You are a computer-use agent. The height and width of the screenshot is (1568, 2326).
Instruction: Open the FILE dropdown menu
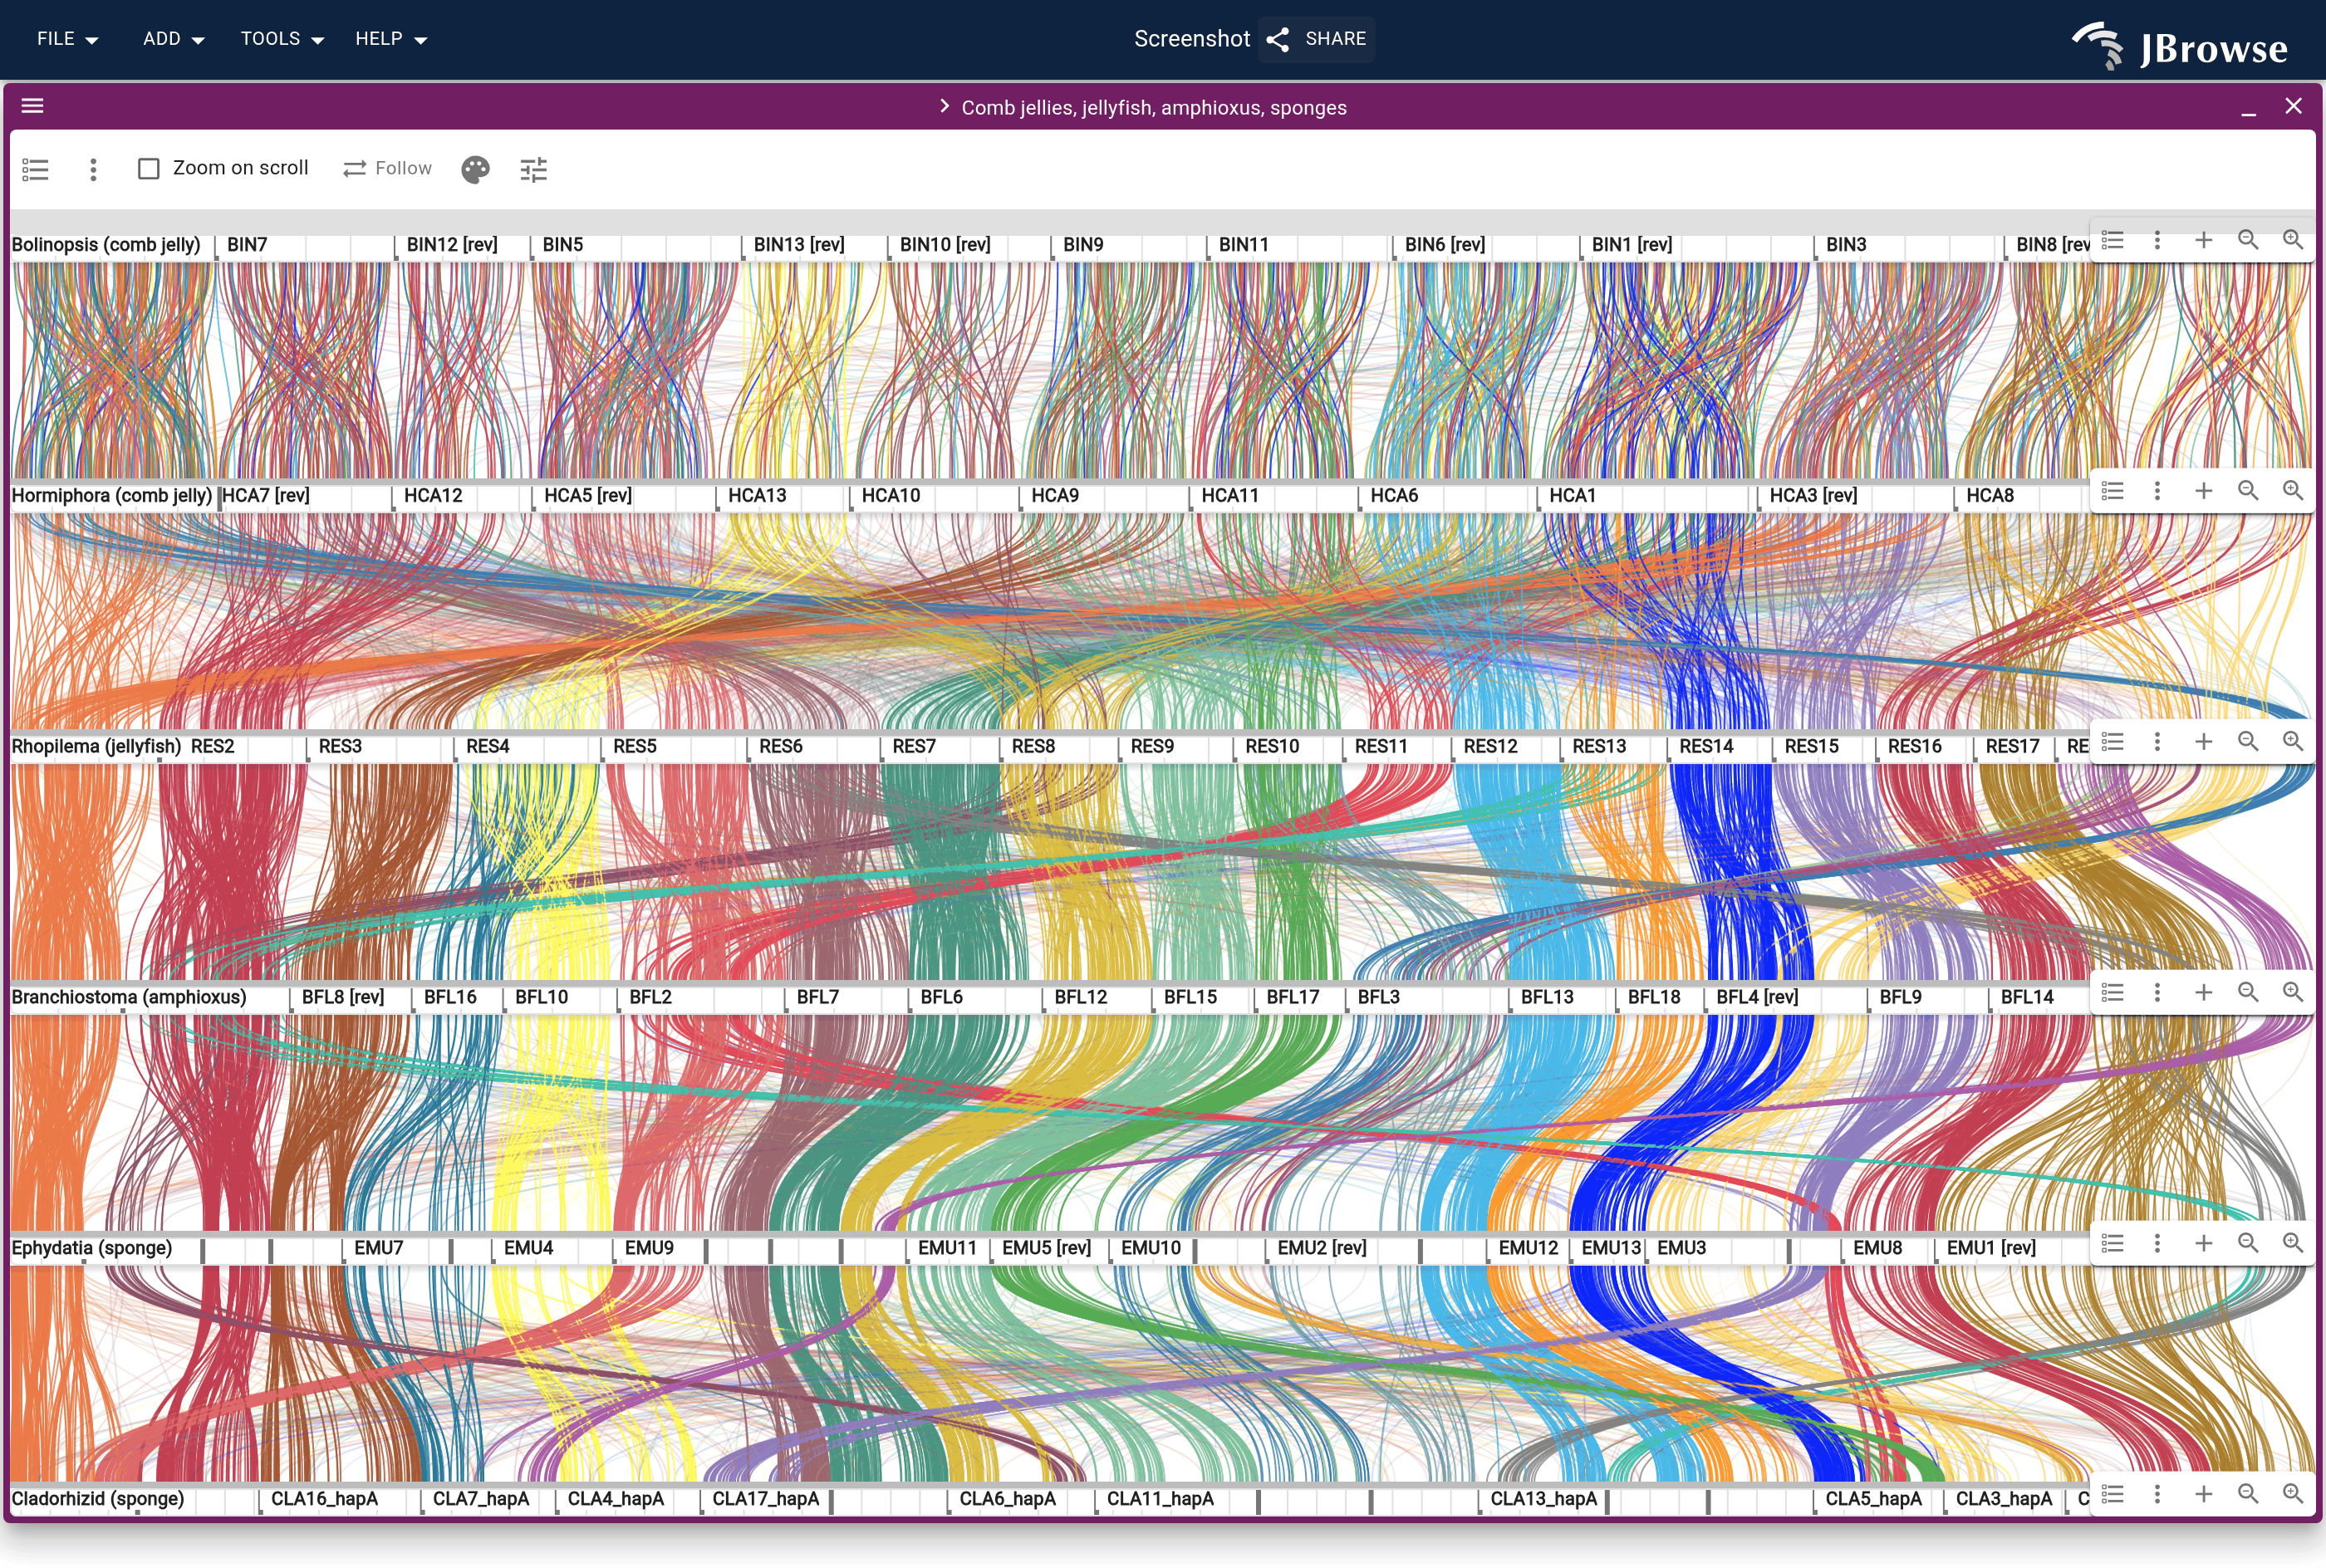click(67, 39)
